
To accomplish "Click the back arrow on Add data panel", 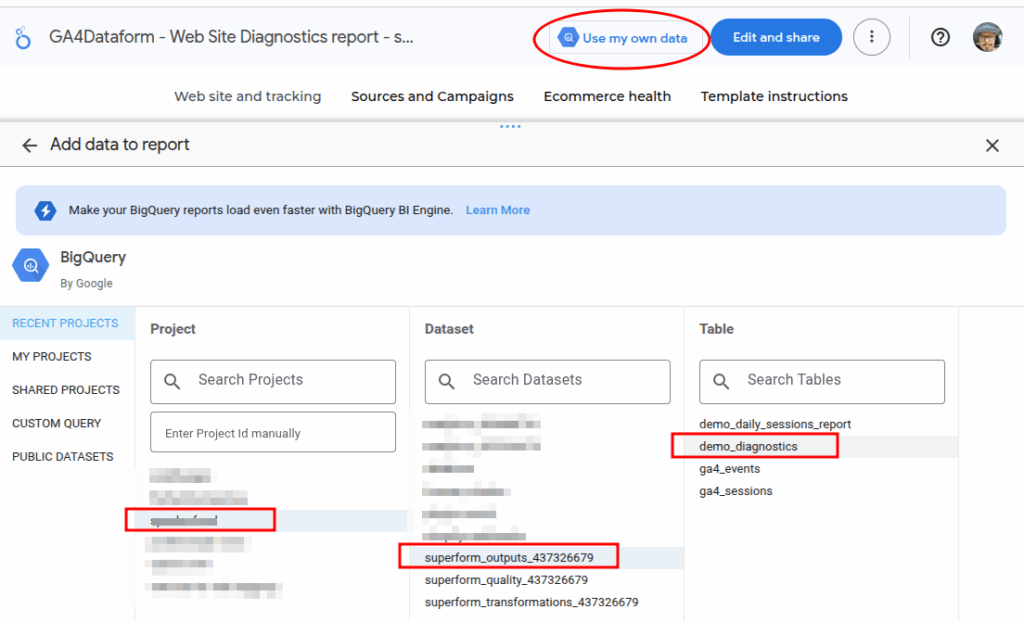I will point(29,144).
